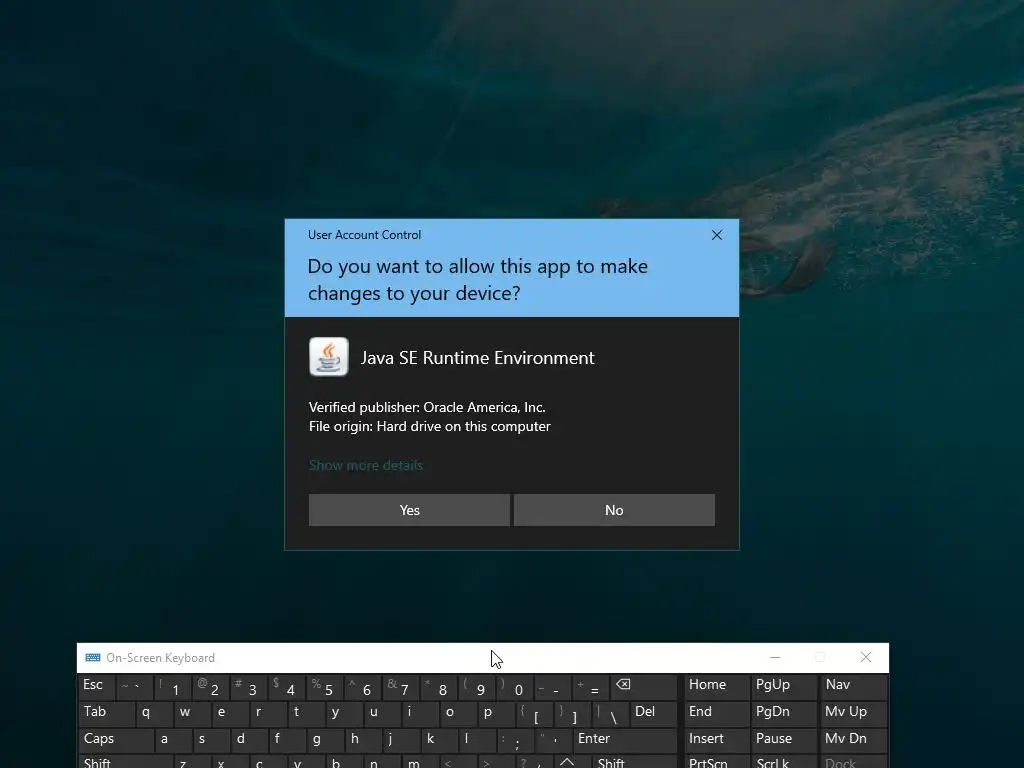The image size is (1024, 768).
Task: Tap the 9 key on the number row
Action: click(477, 686)
